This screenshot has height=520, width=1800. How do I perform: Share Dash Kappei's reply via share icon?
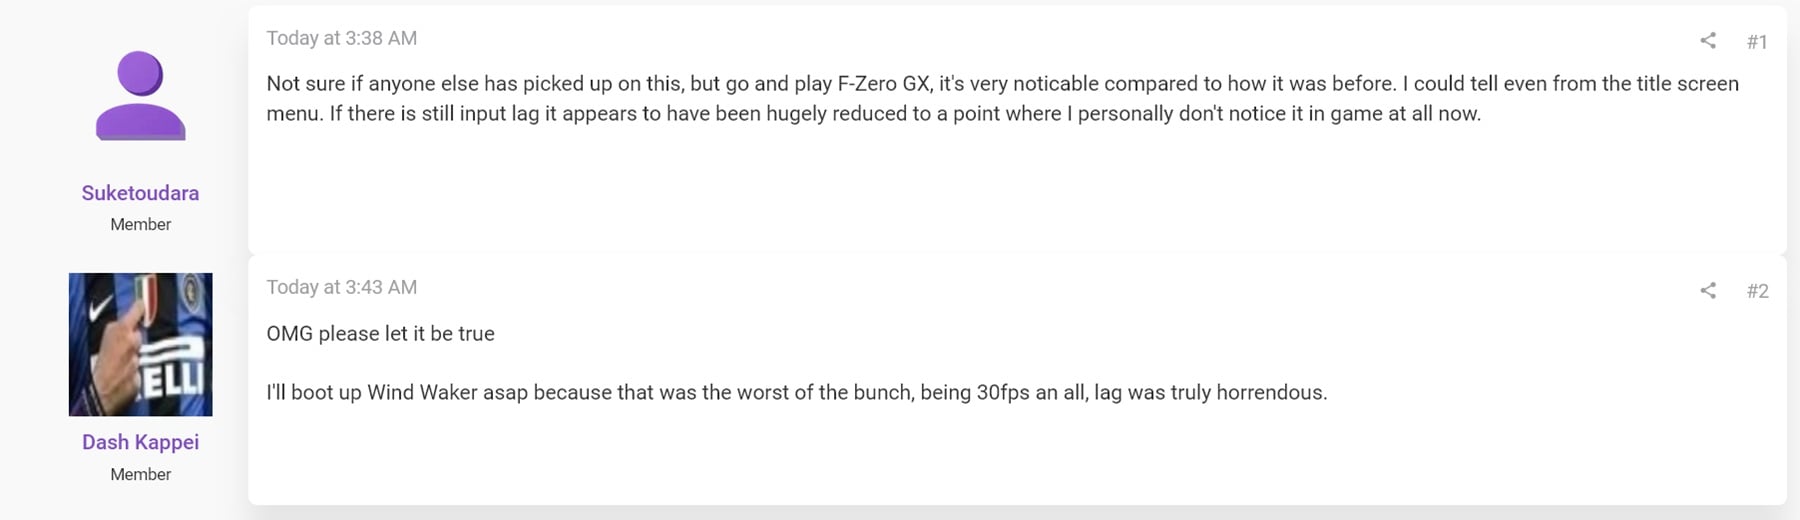tap(1708, 291)
